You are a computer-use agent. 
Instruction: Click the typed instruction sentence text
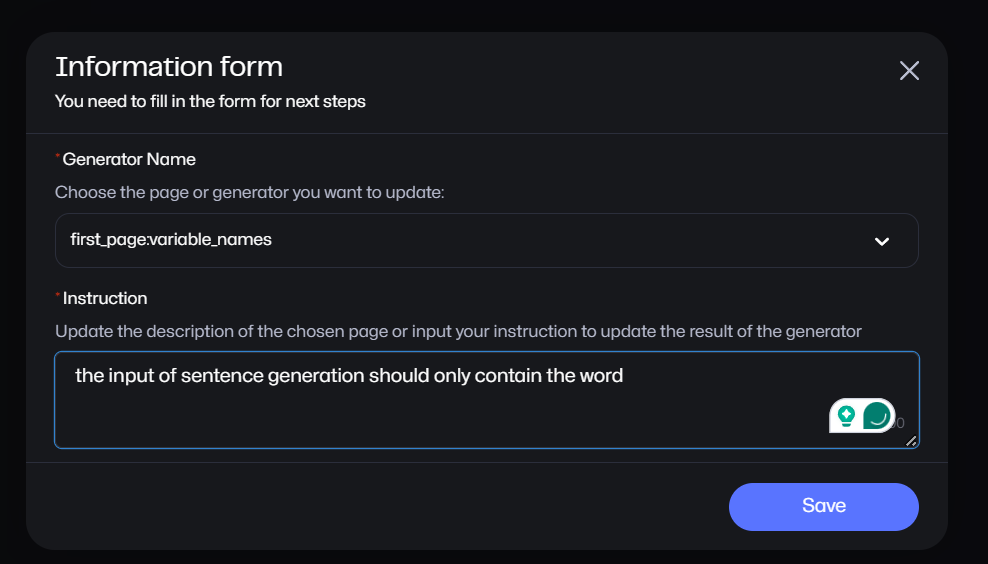(x=348, y=376)
